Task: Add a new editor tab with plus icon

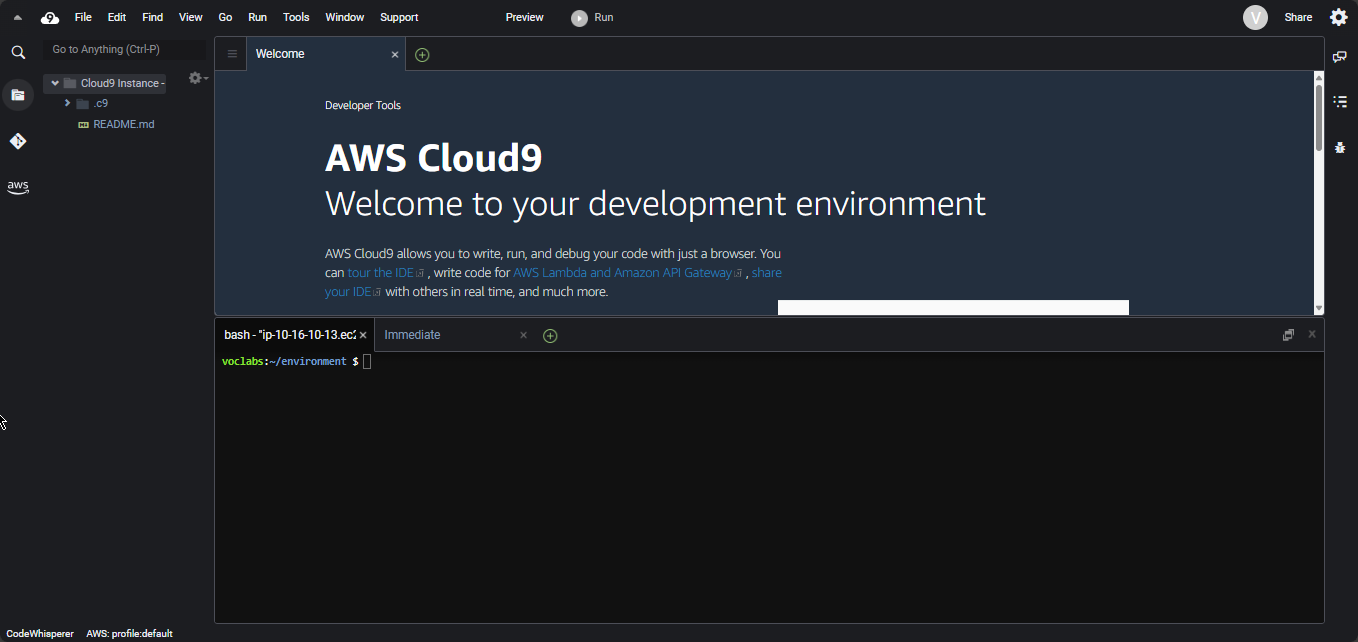Action: point(422,55)
